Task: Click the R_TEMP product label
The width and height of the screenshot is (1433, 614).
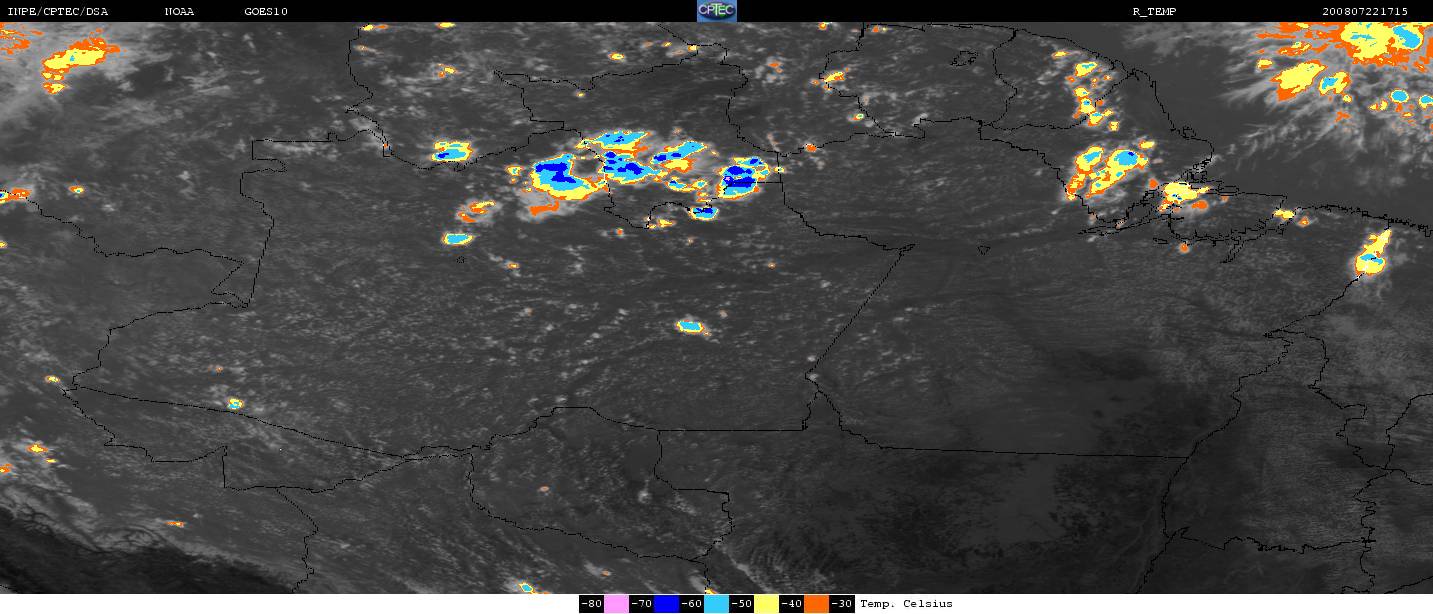Action: (1154, 11)
